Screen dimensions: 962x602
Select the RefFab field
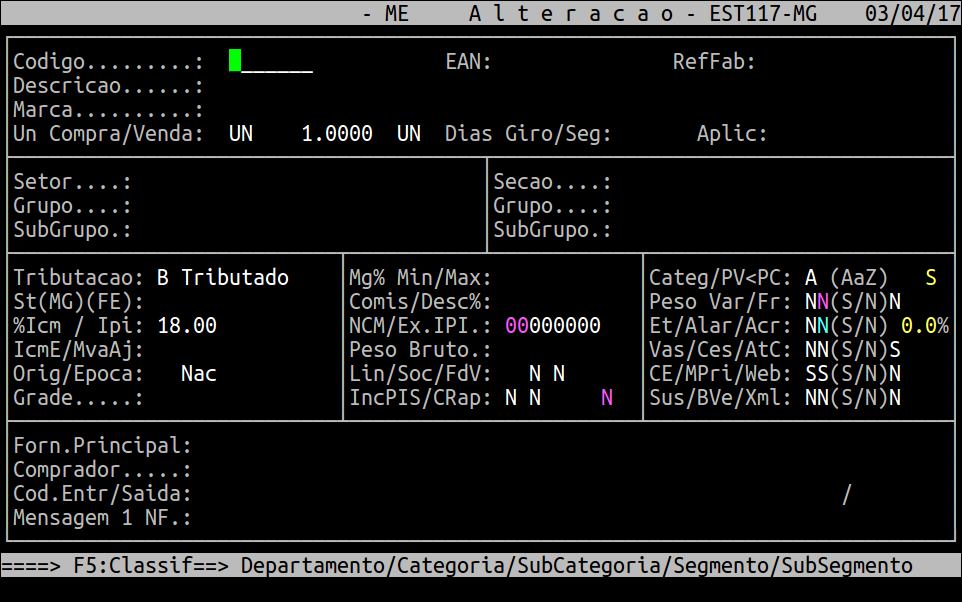coord(714,62)
